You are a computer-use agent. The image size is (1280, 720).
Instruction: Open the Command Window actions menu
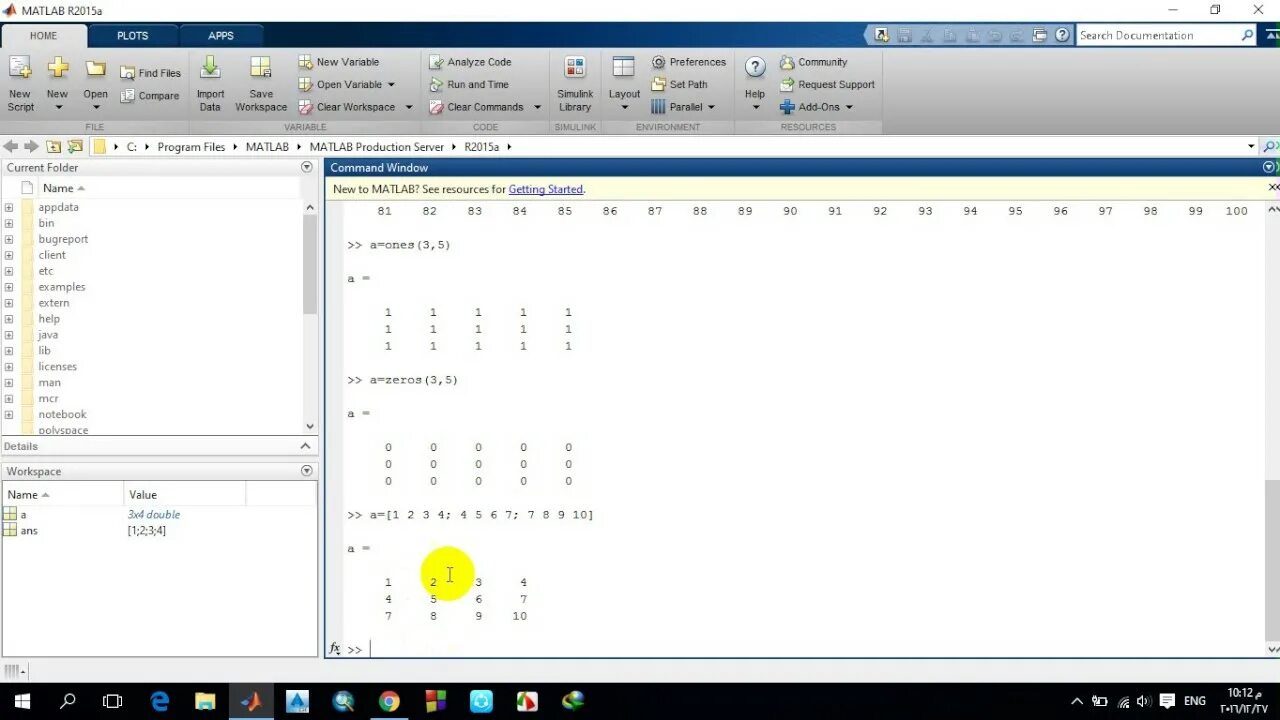coord(1270,167)
